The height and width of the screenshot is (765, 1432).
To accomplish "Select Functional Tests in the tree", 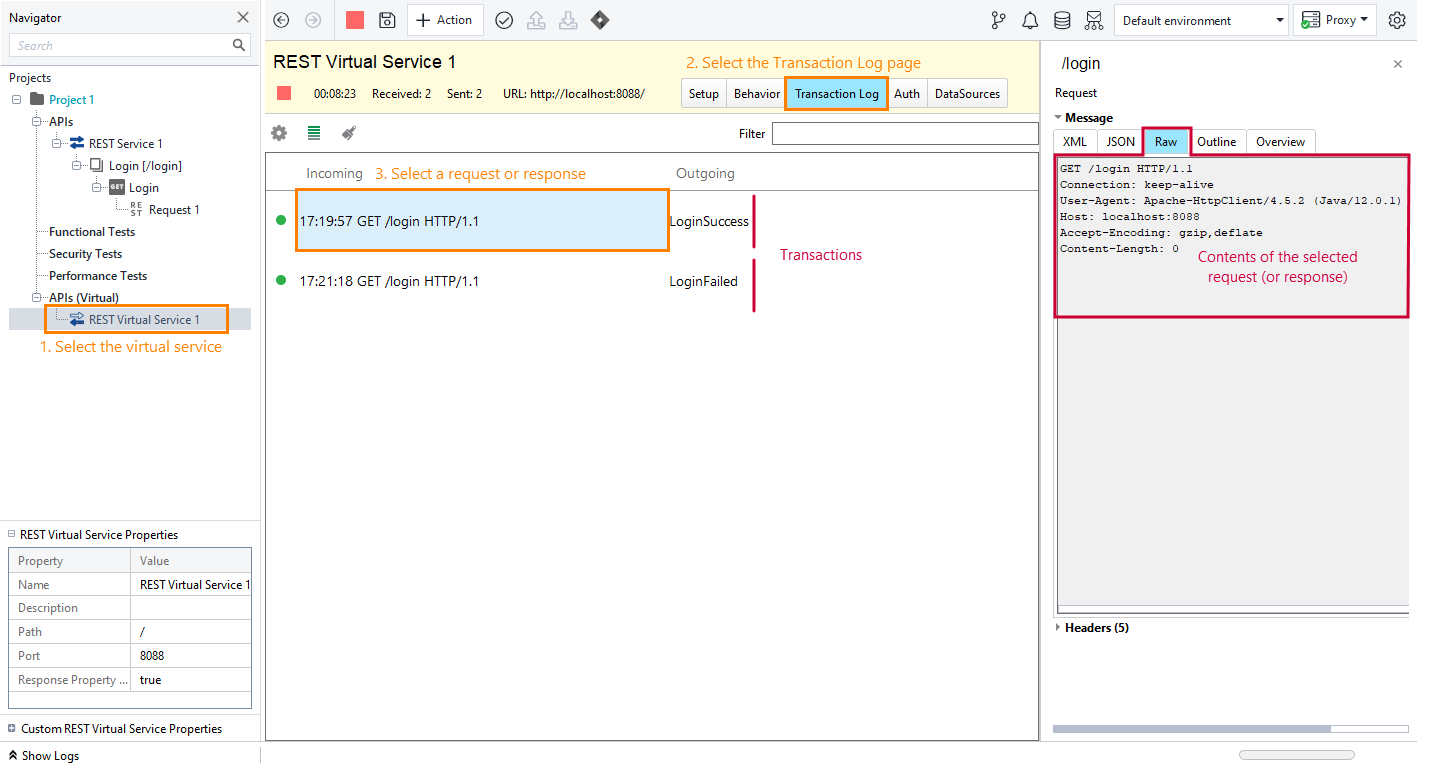I will coord(92,232).
